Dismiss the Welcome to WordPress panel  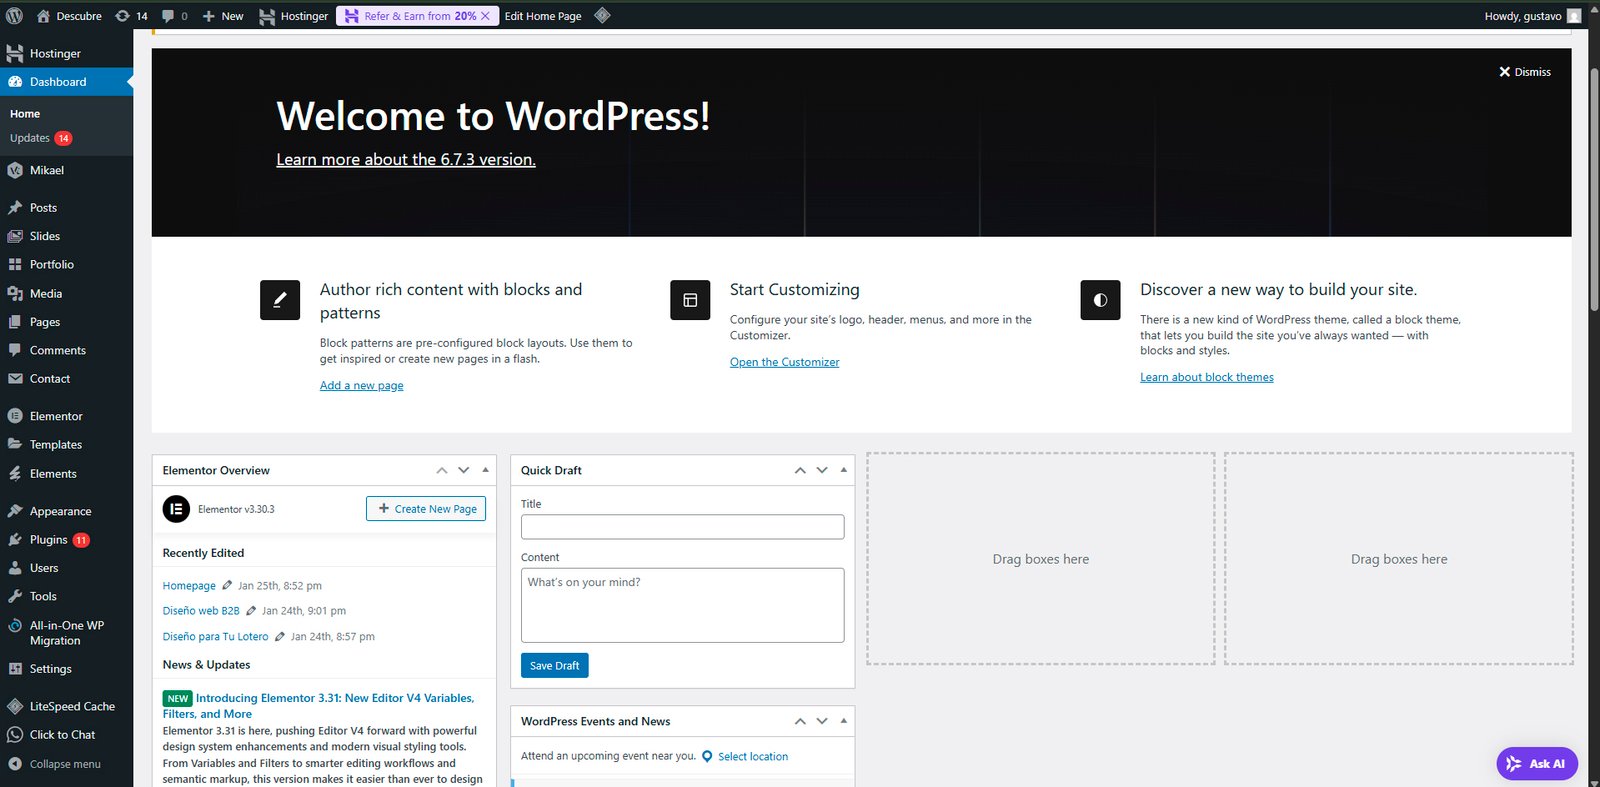(1525, 72)
